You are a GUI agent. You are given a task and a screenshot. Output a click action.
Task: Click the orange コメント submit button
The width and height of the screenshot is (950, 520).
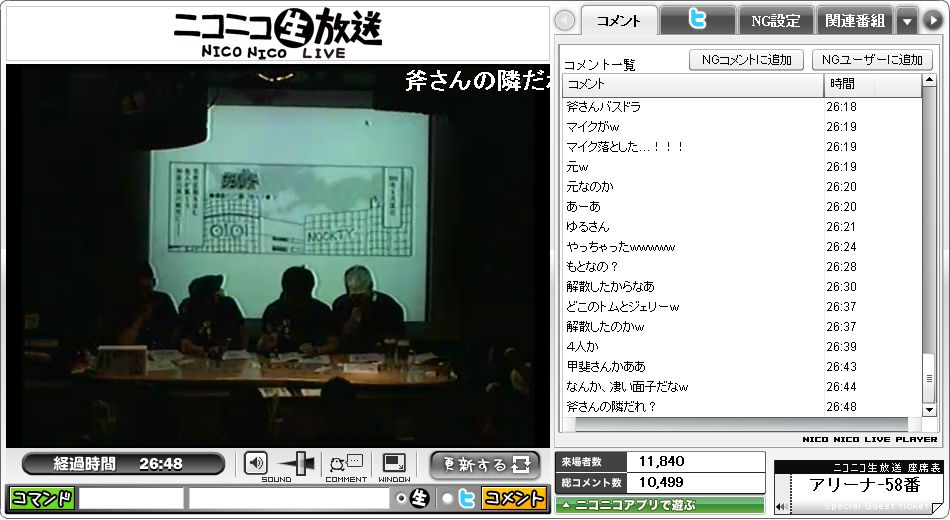[513, 498]
